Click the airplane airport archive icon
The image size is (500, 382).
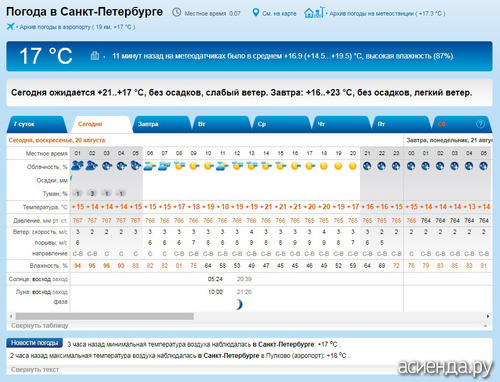10,26
